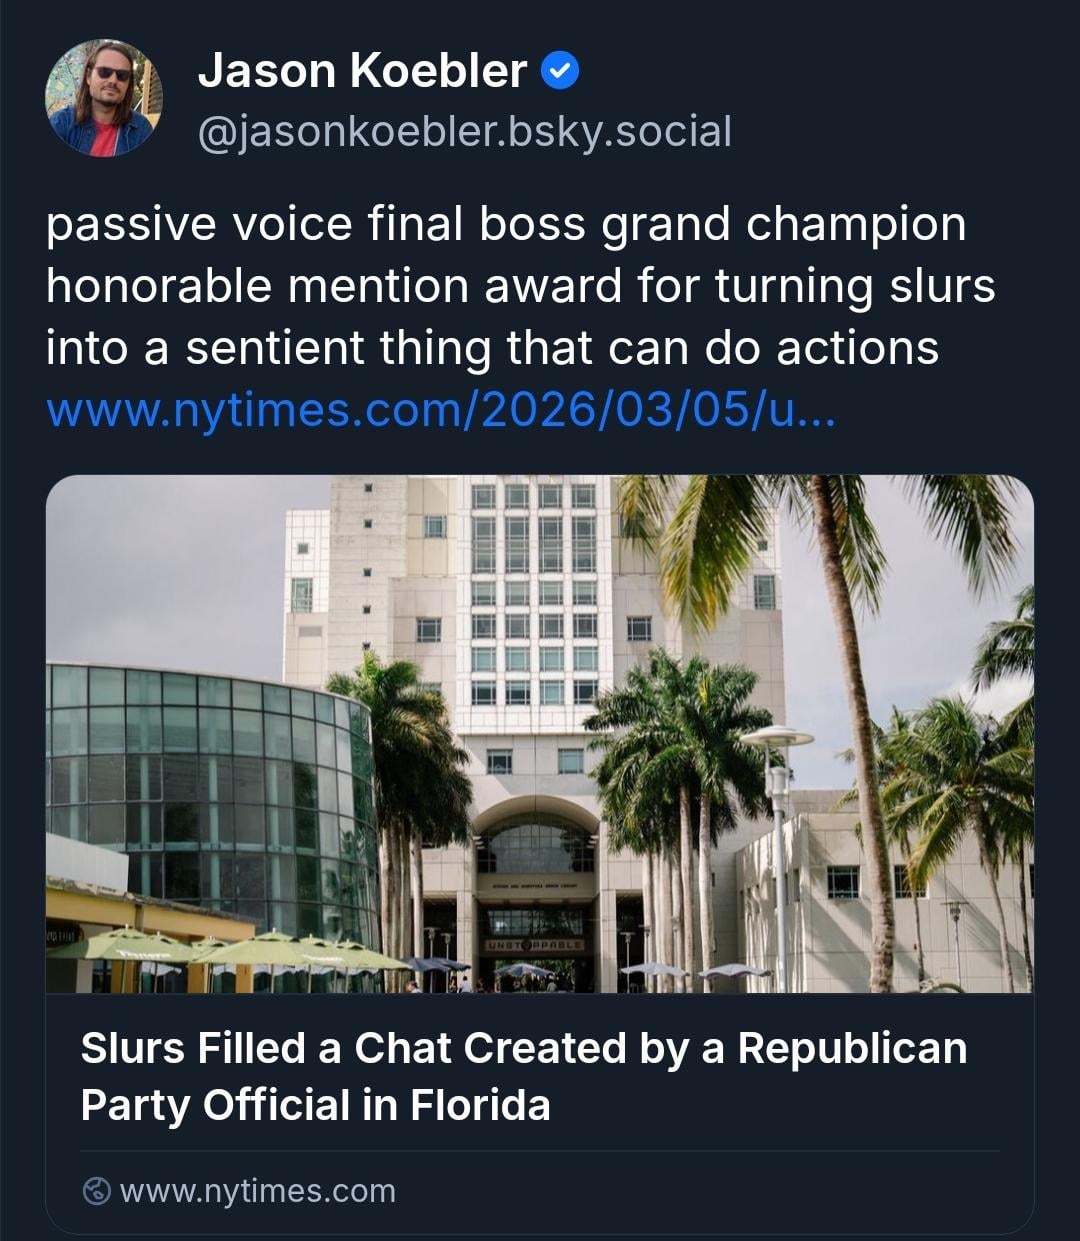Screen dimensions: 1080x1241
Task: Follow the blue nytimes.com URL in post
Action: 440,411
